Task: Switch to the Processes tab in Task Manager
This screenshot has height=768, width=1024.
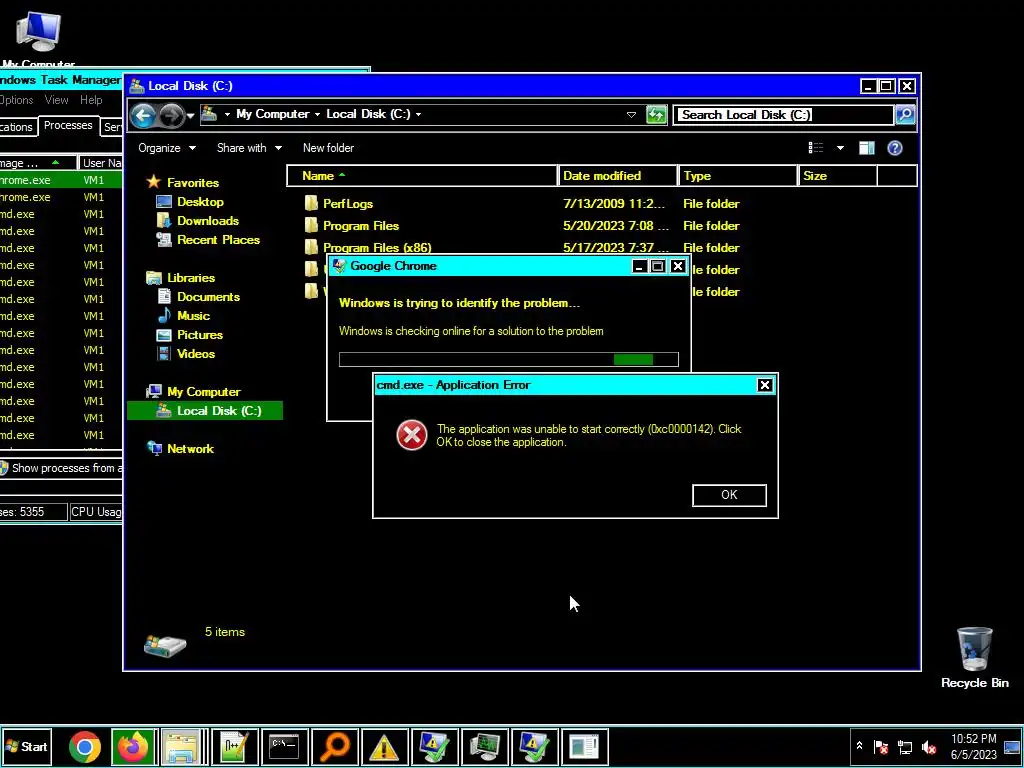Action: (68, 125)
